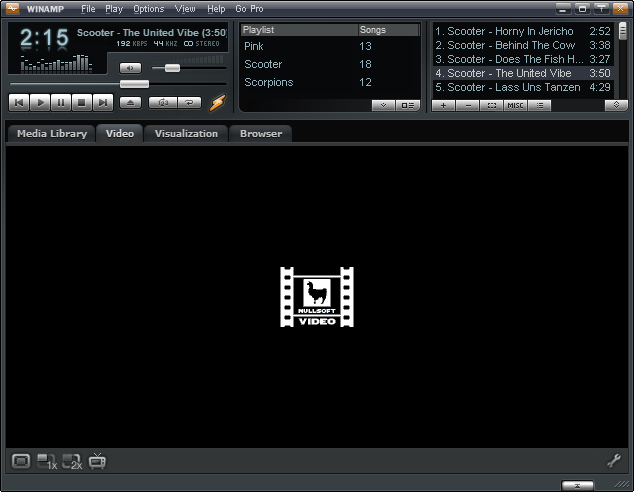Viewport: 634px width, 492px height.
Task: Sort by the Songs column header
Action: click(388, 30)
